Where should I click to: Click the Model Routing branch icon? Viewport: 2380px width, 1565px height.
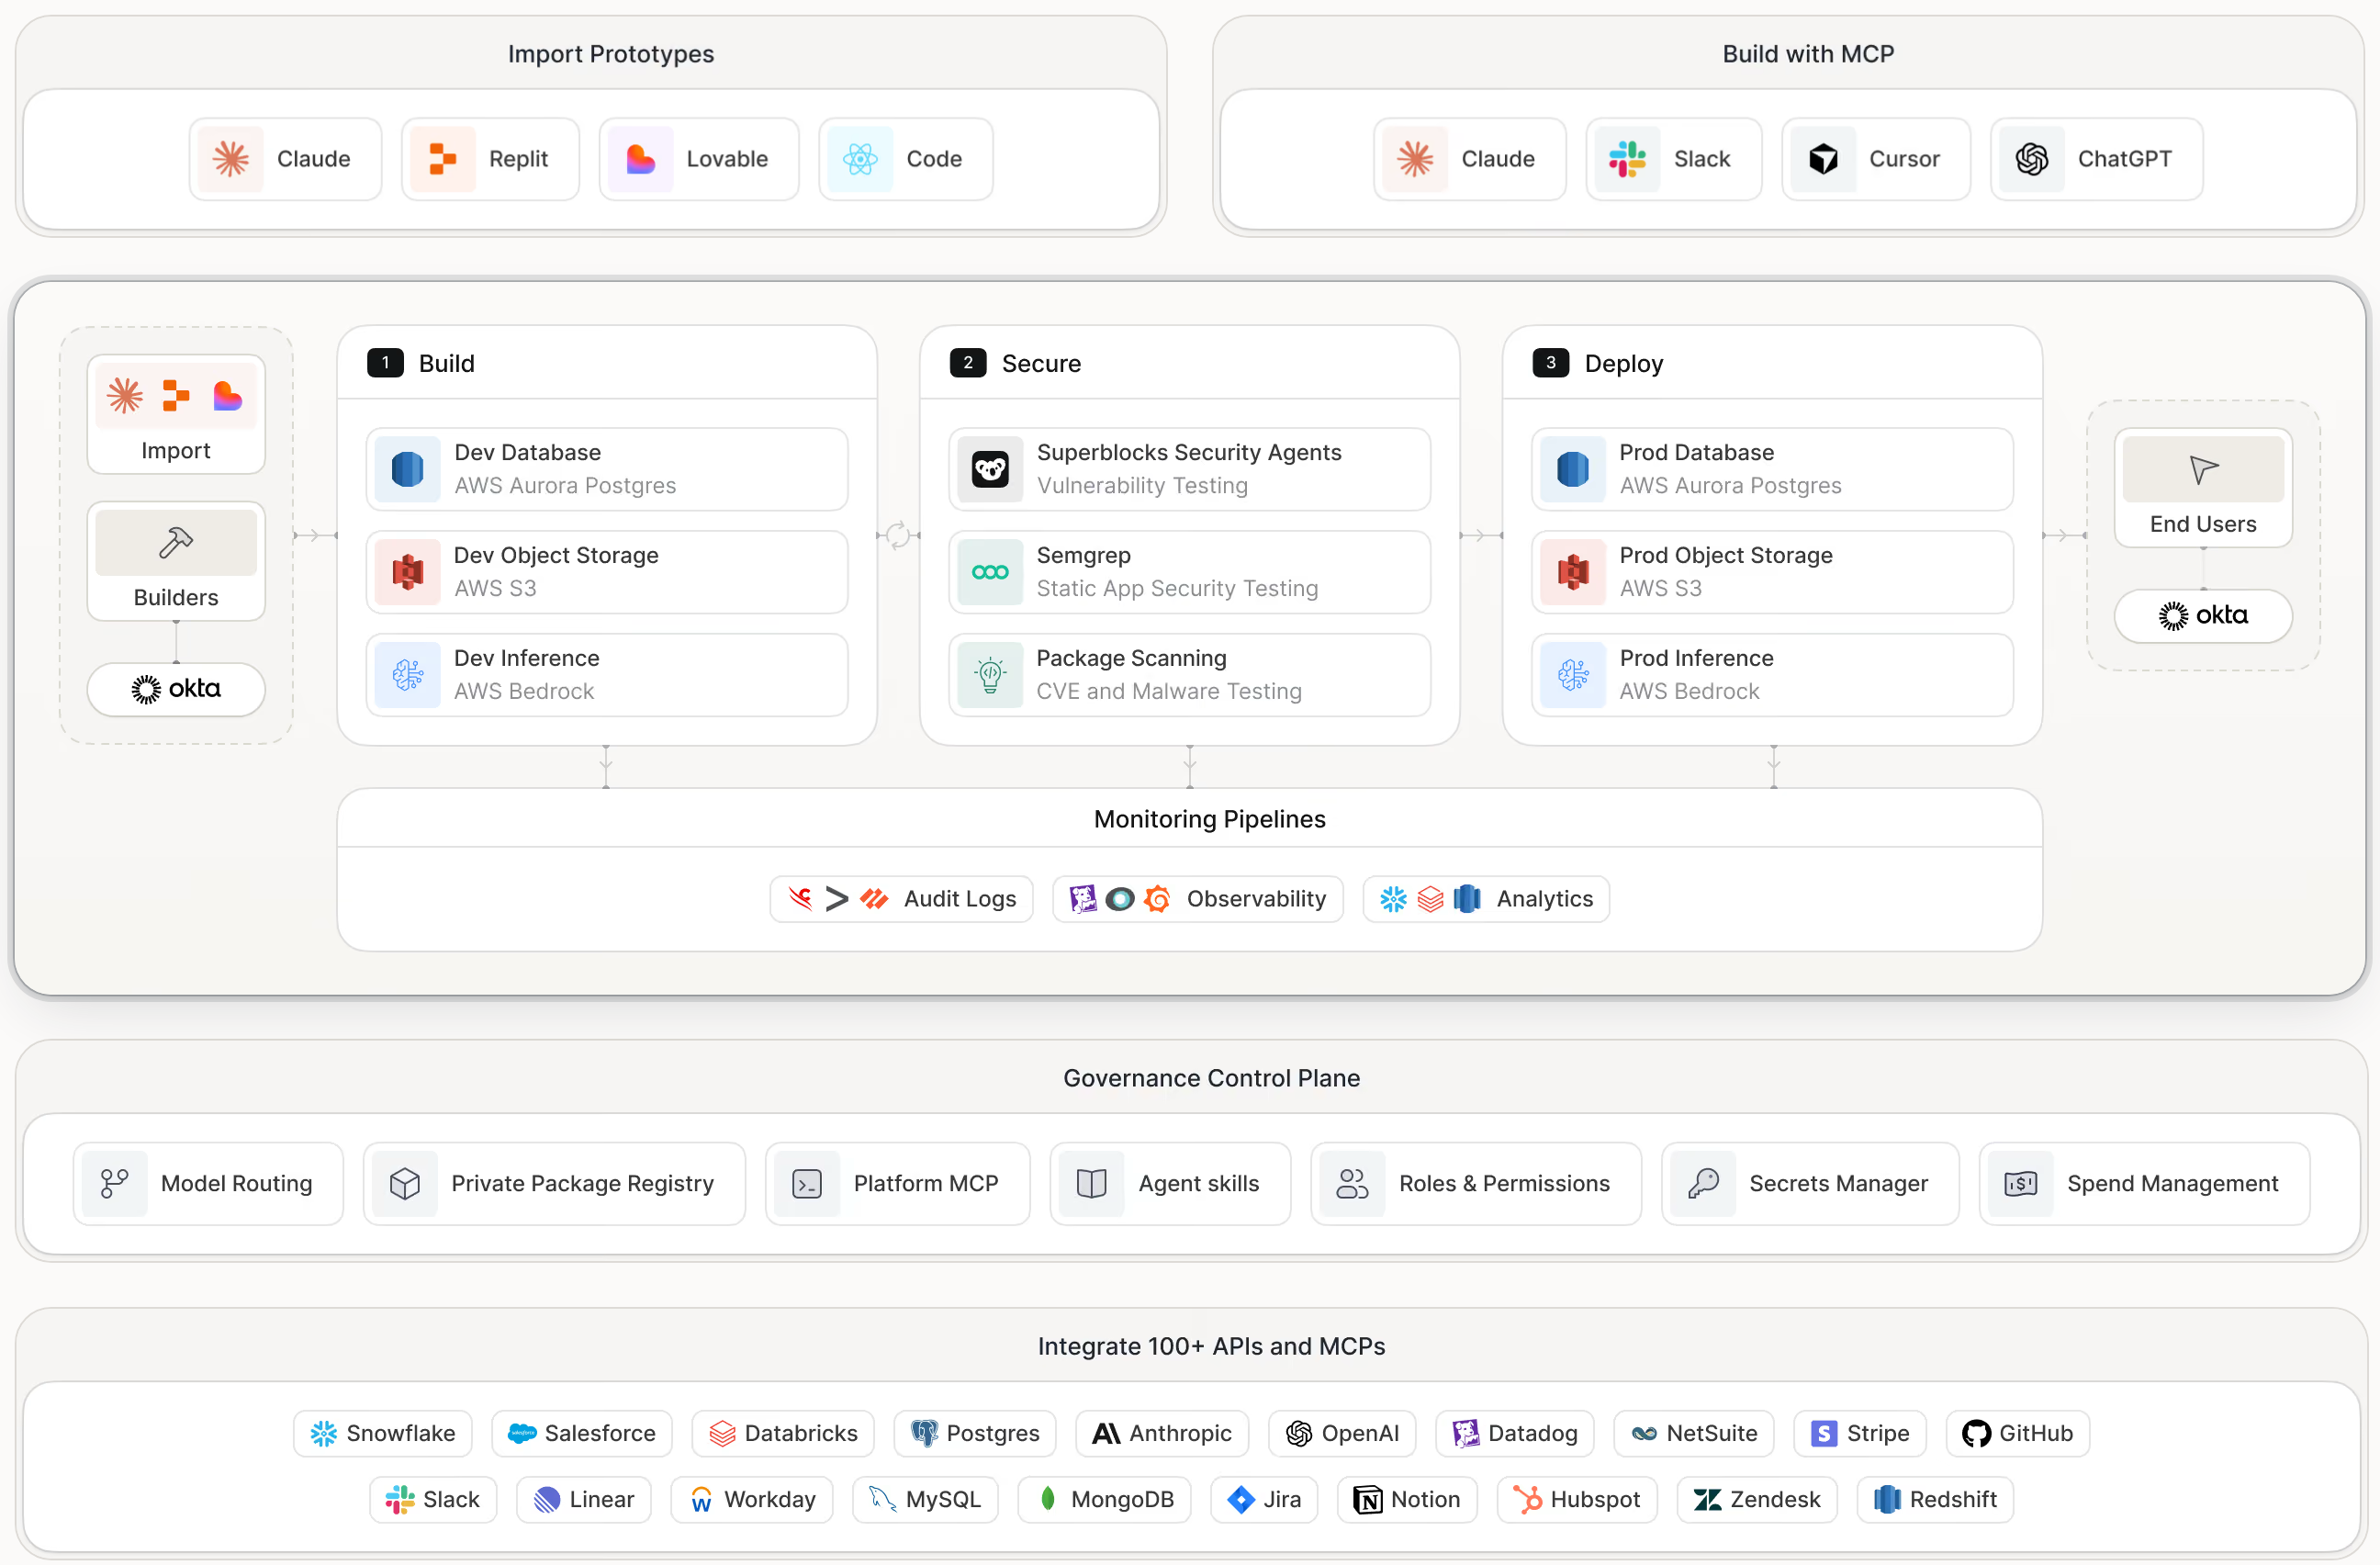115,1184
